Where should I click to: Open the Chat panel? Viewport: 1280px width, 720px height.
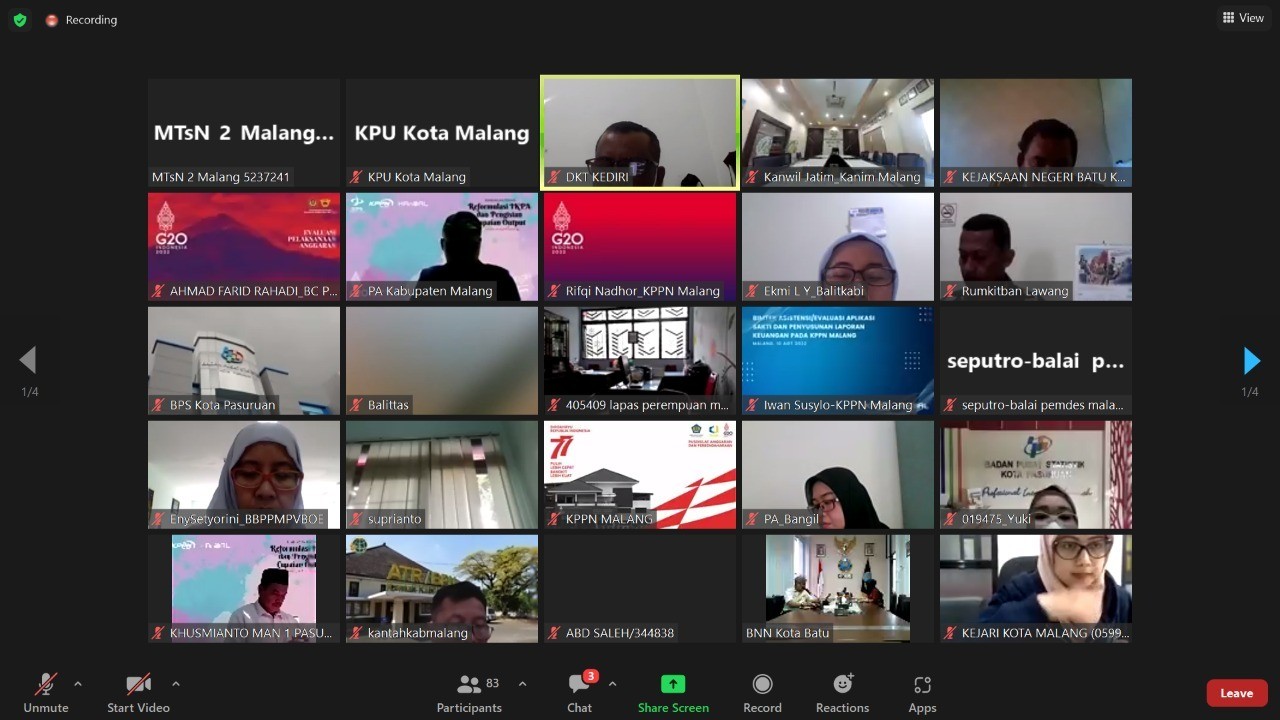579,685
